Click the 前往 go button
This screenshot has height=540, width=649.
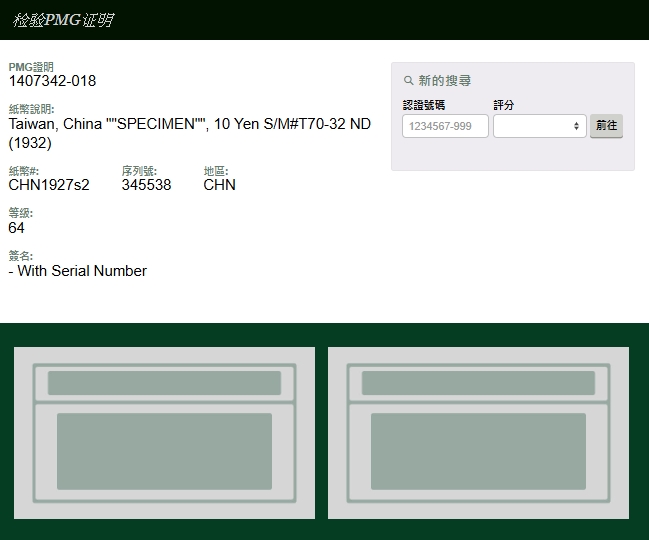point(606,126)
